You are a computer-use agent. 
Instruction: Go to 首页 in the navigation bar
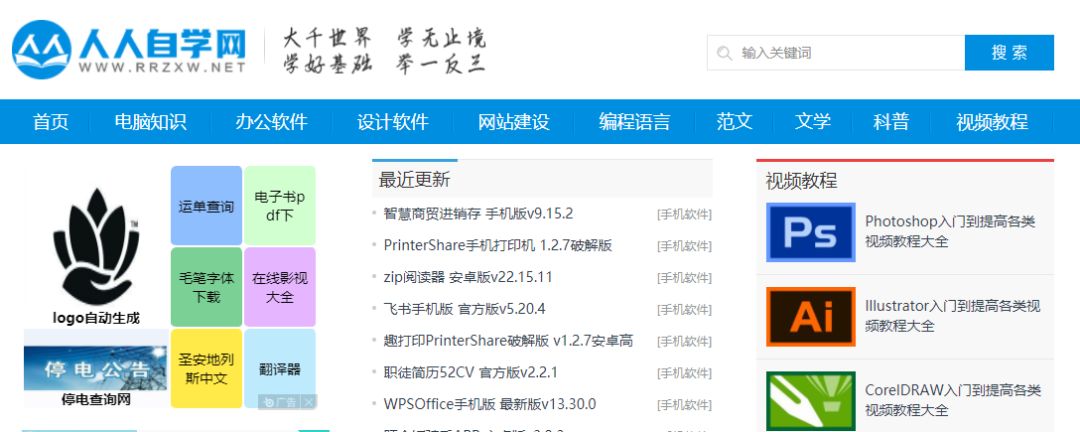click(51, 122)
